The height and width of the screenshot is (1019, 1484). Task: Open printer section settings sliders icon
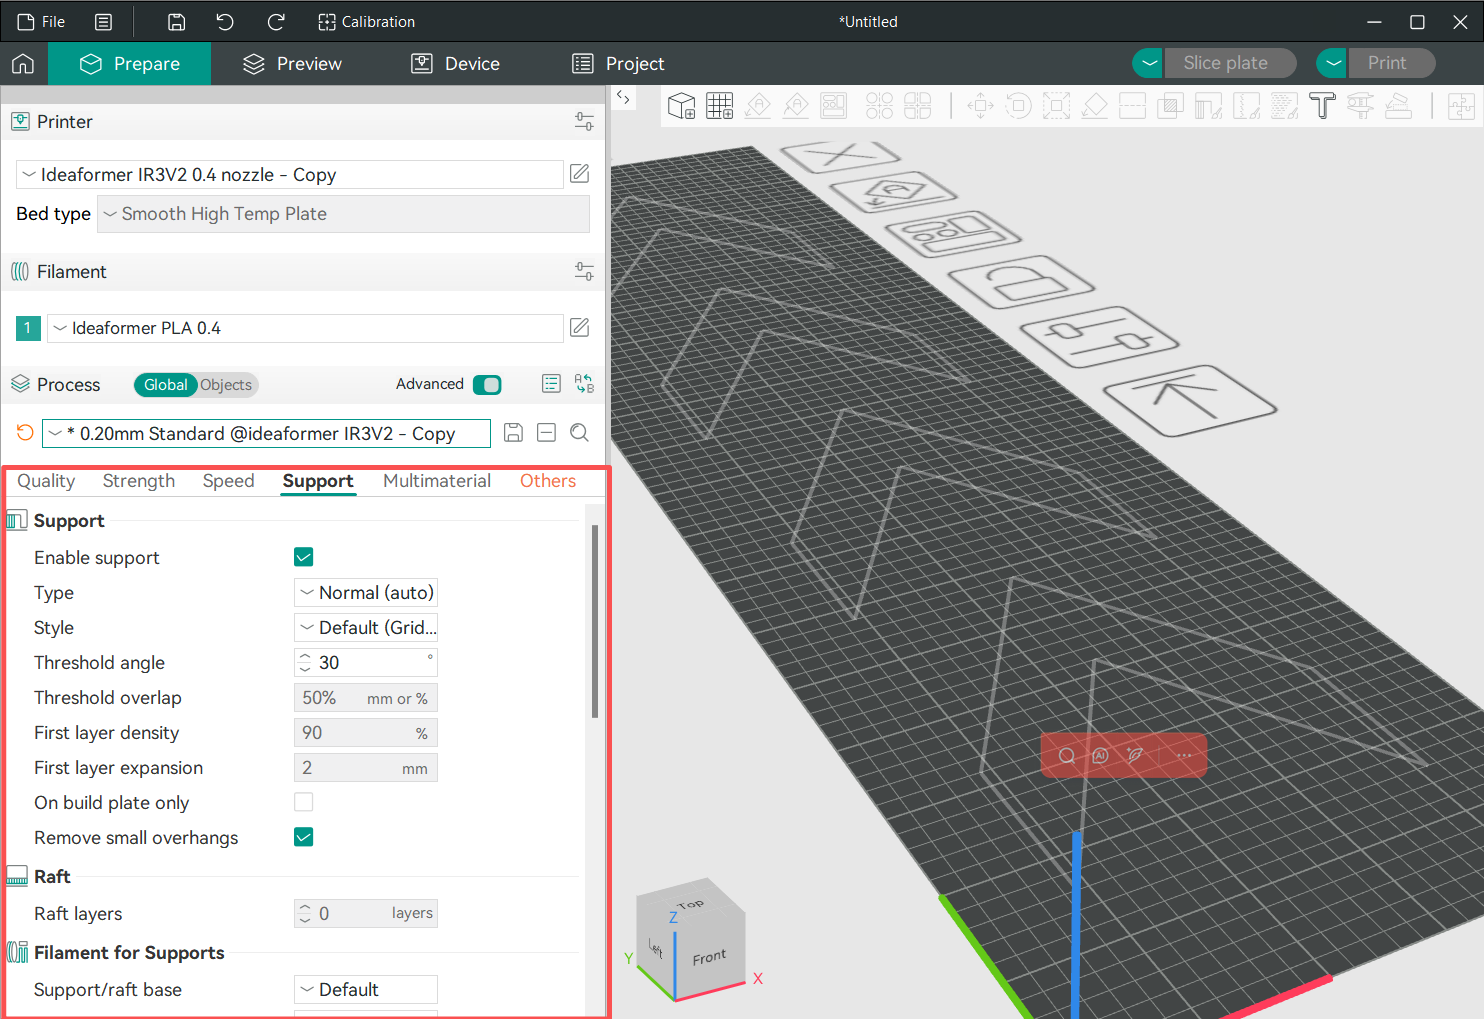584,122
